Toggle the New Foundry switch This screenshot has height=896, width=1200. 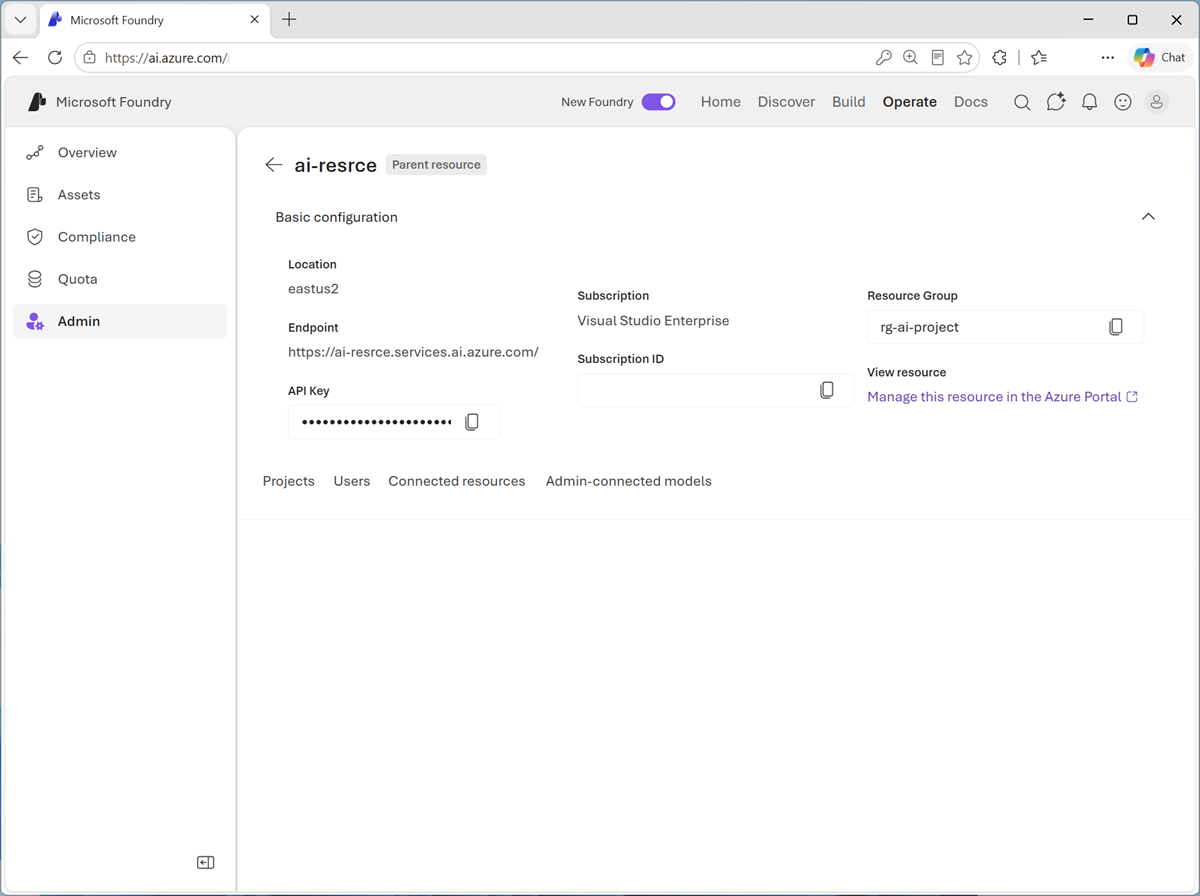[659, 102]
